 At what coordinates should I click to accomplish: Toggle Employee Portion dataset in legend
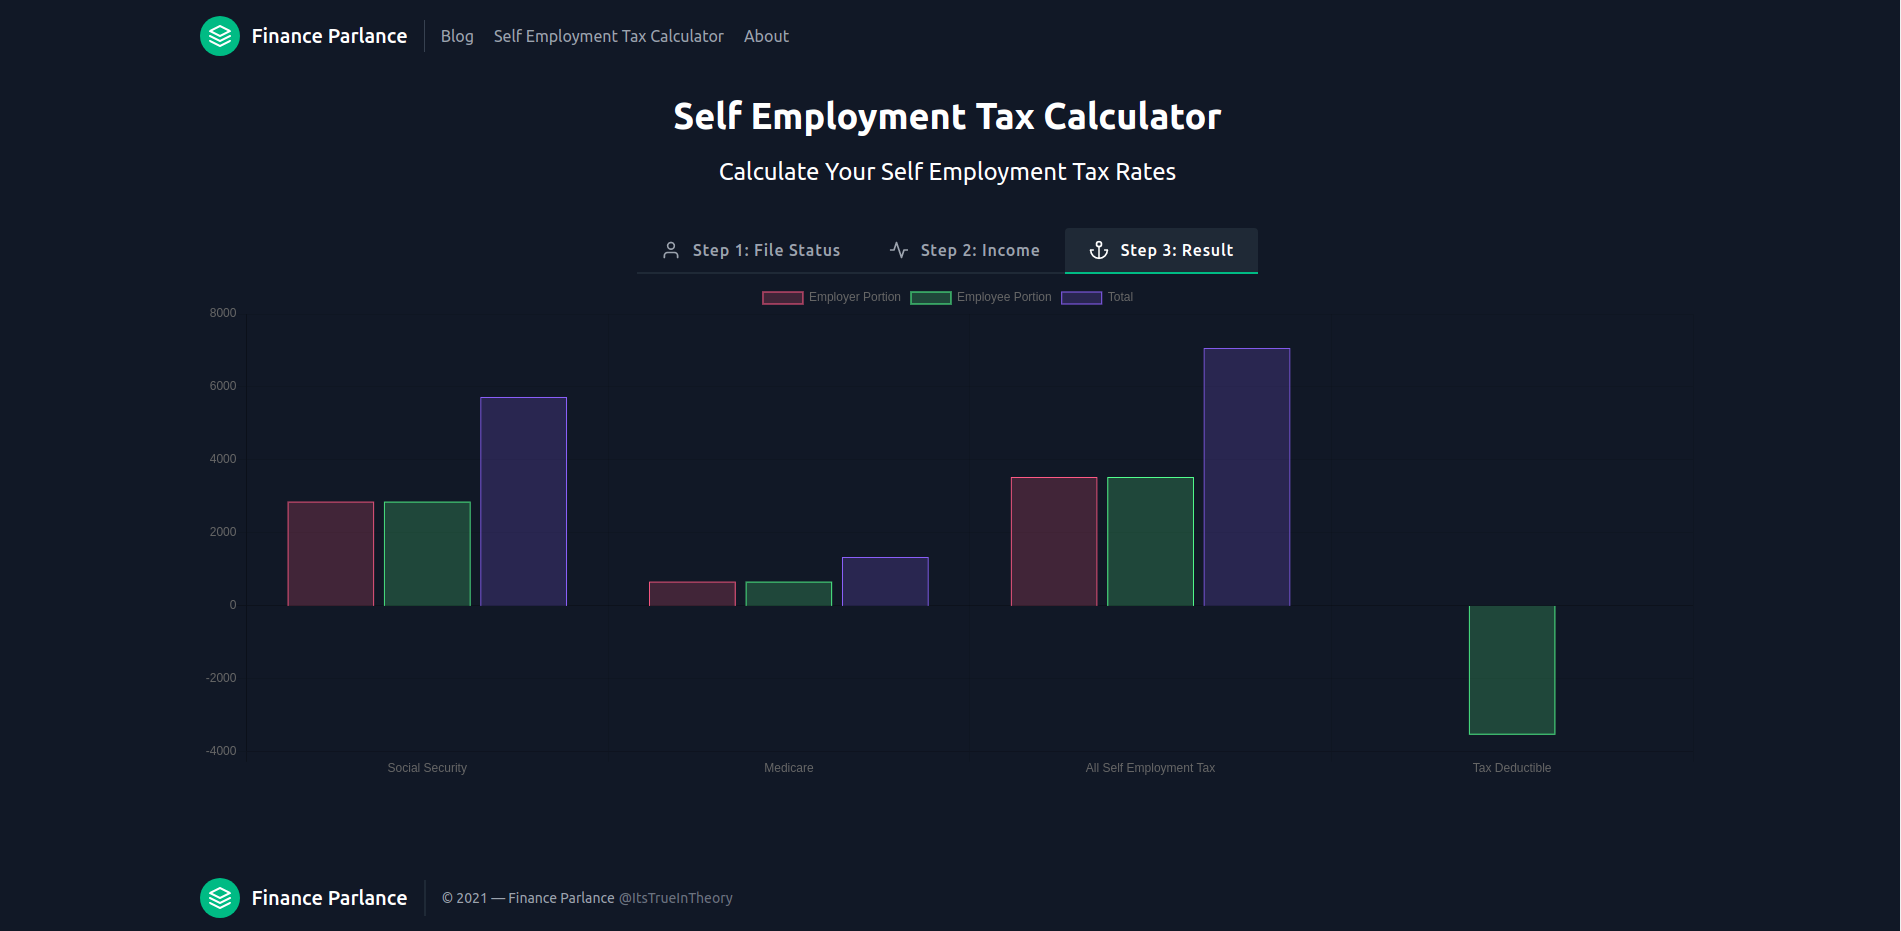[1004, 297]
